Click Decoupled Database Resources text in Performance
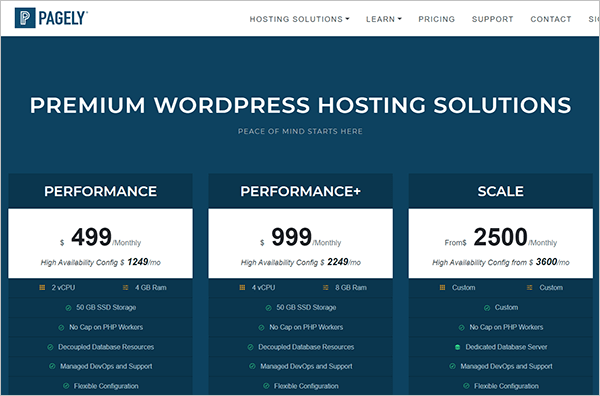Screen dimensions: 600x396 (106, 347)
